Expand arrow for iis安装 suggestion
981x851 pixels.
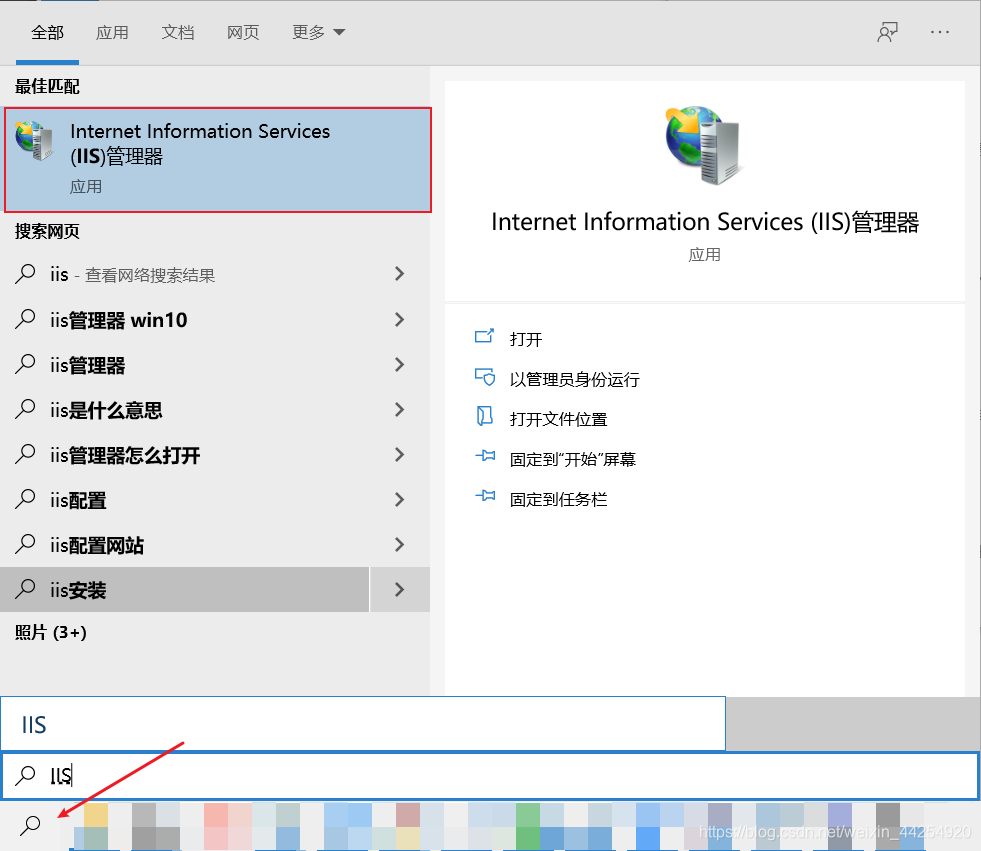pyautogui.click(x=399, y=589)
